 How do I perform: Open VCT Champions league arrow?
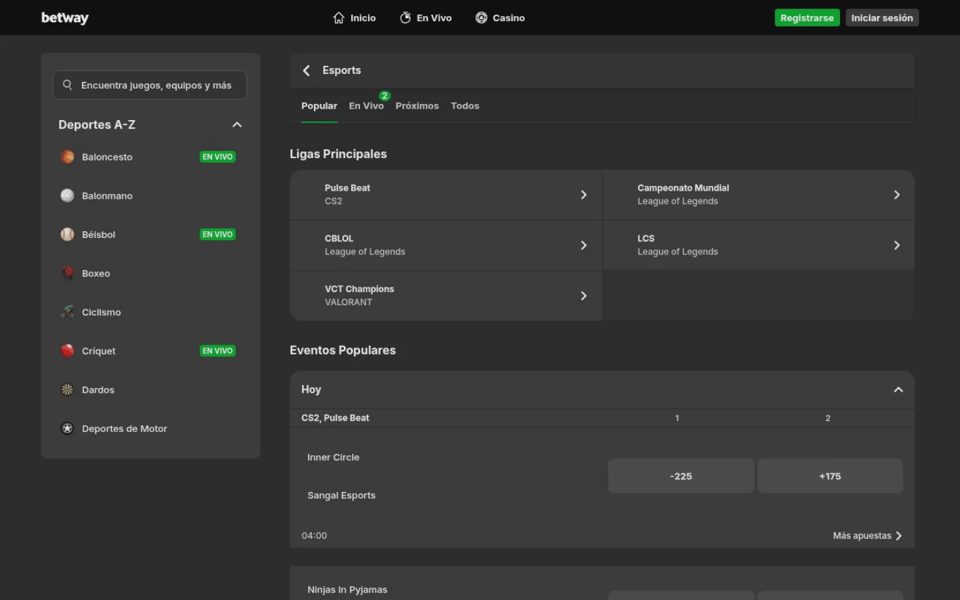click(583, 296)
